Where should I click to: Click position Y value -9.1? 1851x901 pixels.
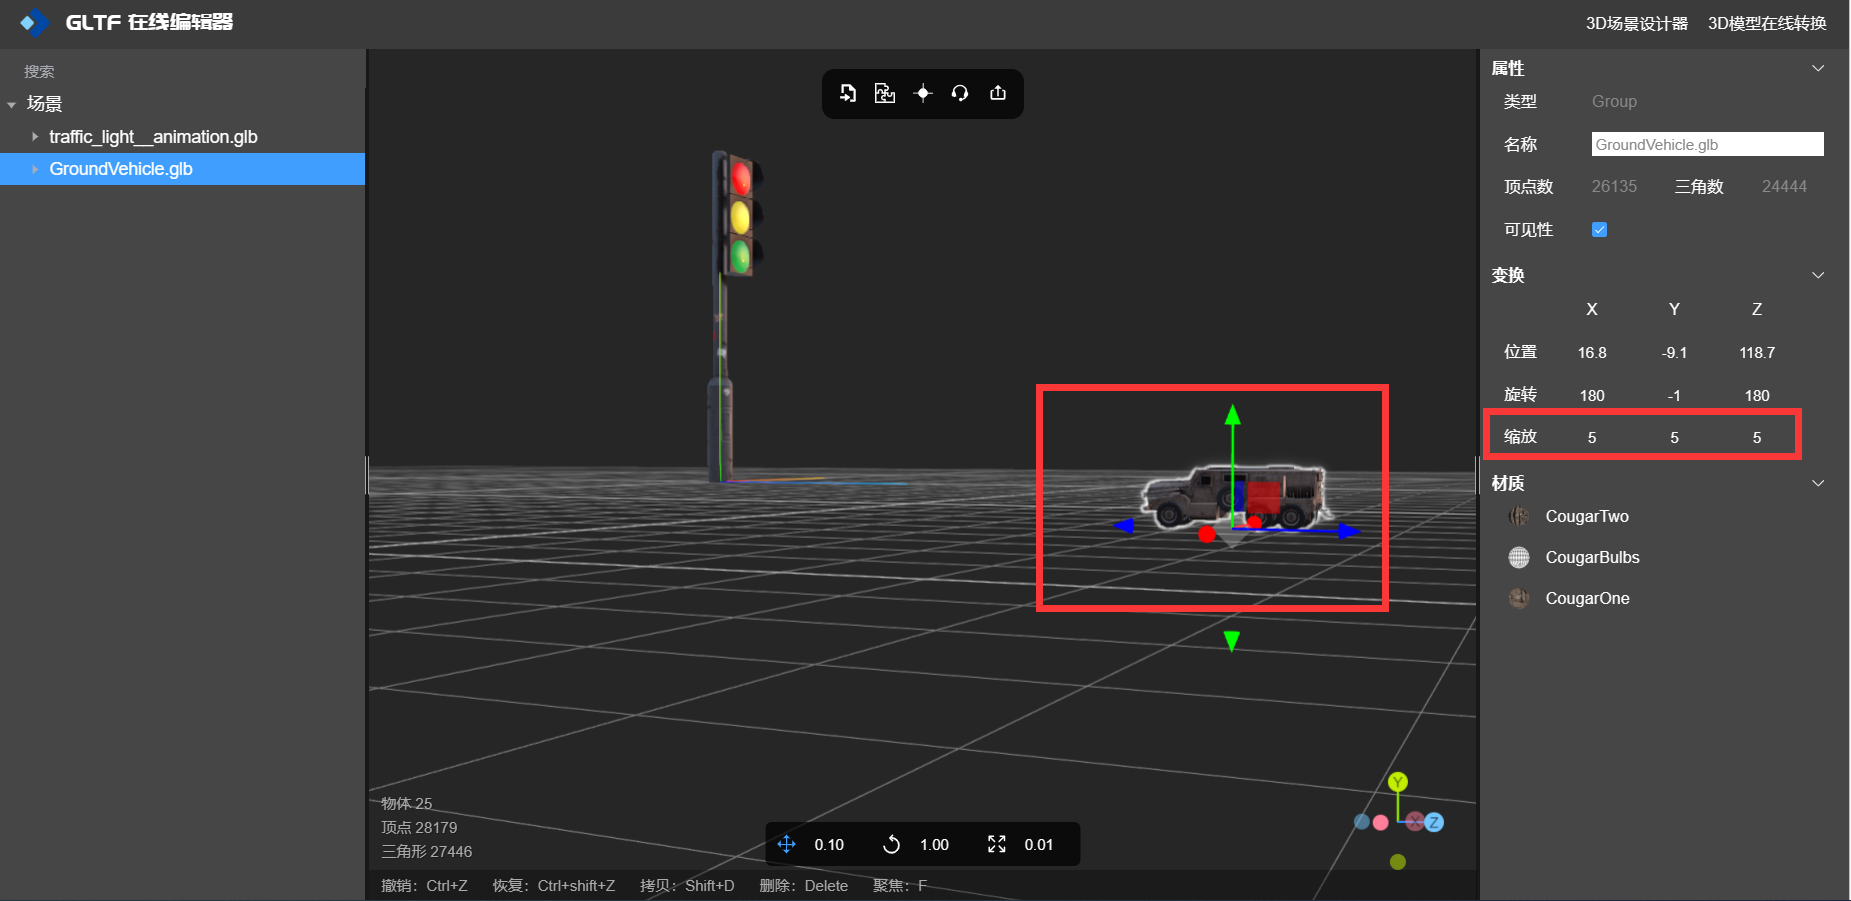[1674, 353]
